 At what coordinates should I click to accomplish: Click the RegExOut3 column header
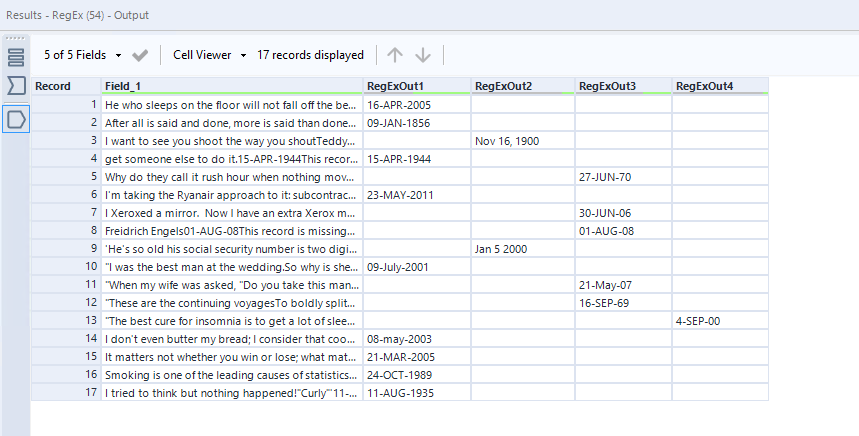point(622,86)
